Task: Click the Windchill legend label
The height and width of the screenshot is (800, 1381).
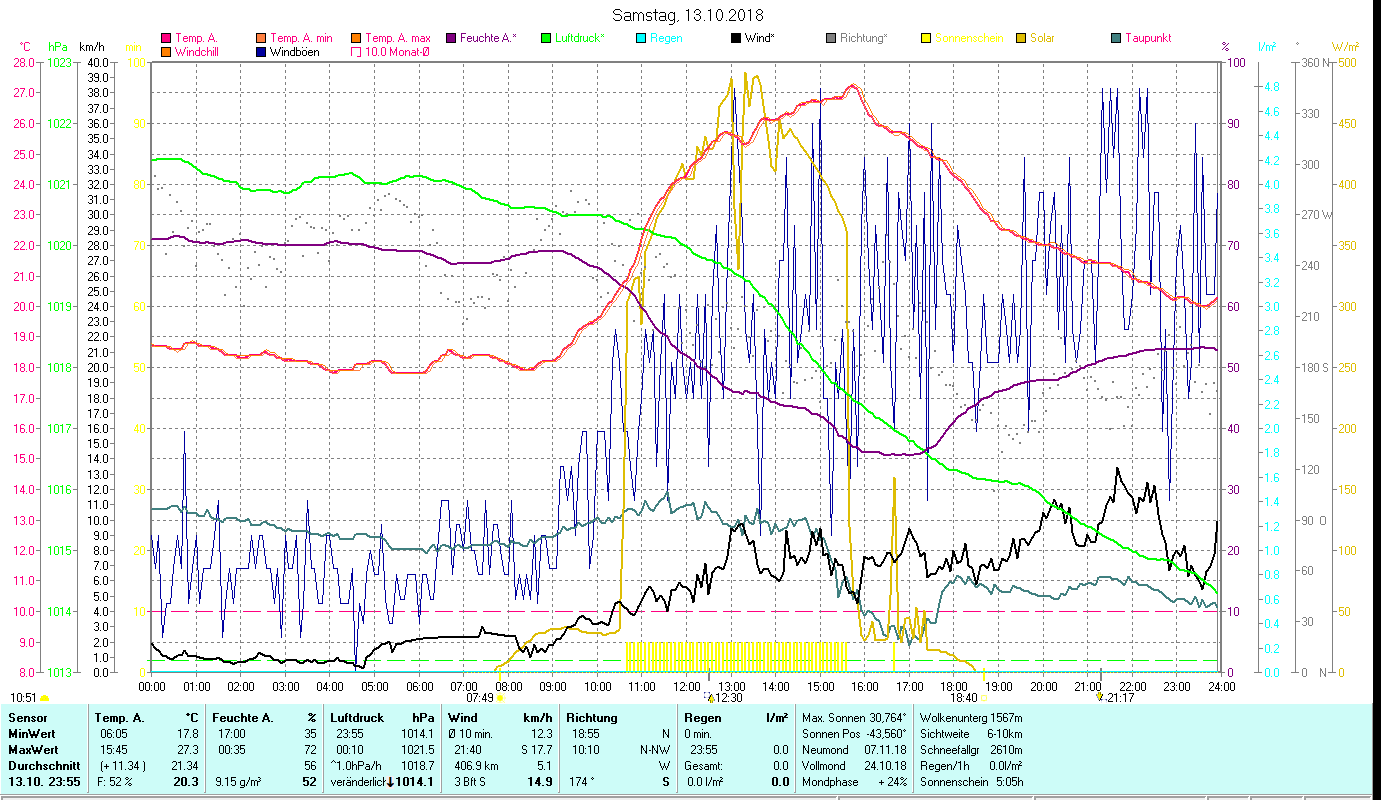Action: tap(197, 52)
